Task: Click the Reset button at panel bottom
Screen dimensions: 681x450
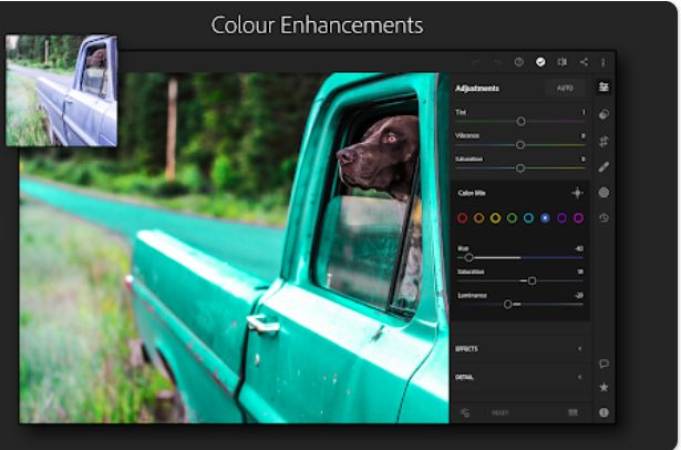Action: [500, 413]
